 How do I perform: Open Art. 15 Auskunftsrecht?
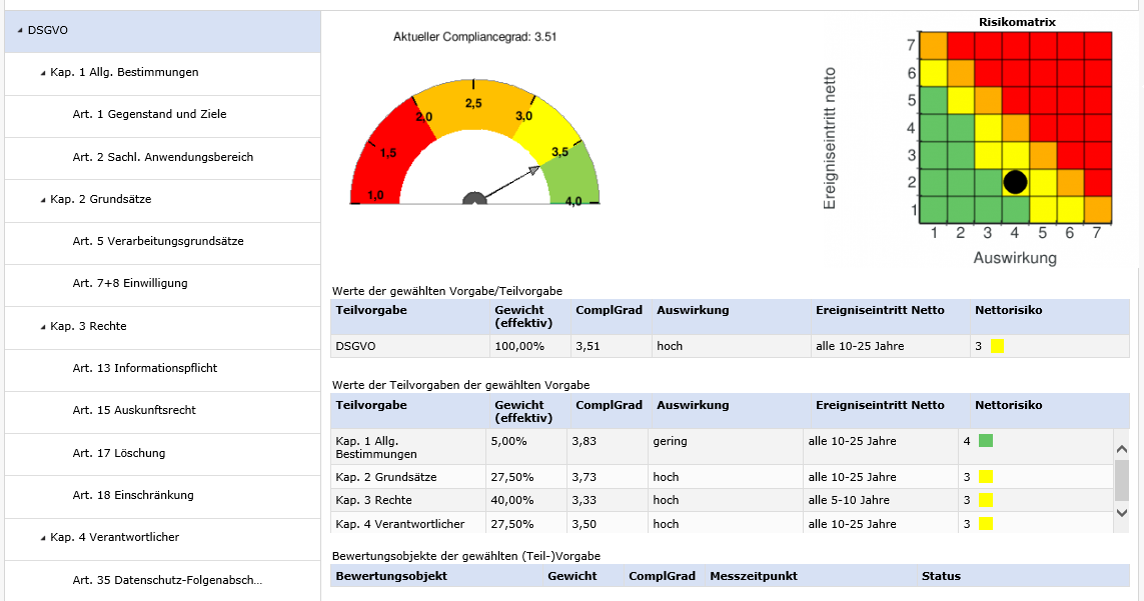pyautogui.click(x=134, y=410)
